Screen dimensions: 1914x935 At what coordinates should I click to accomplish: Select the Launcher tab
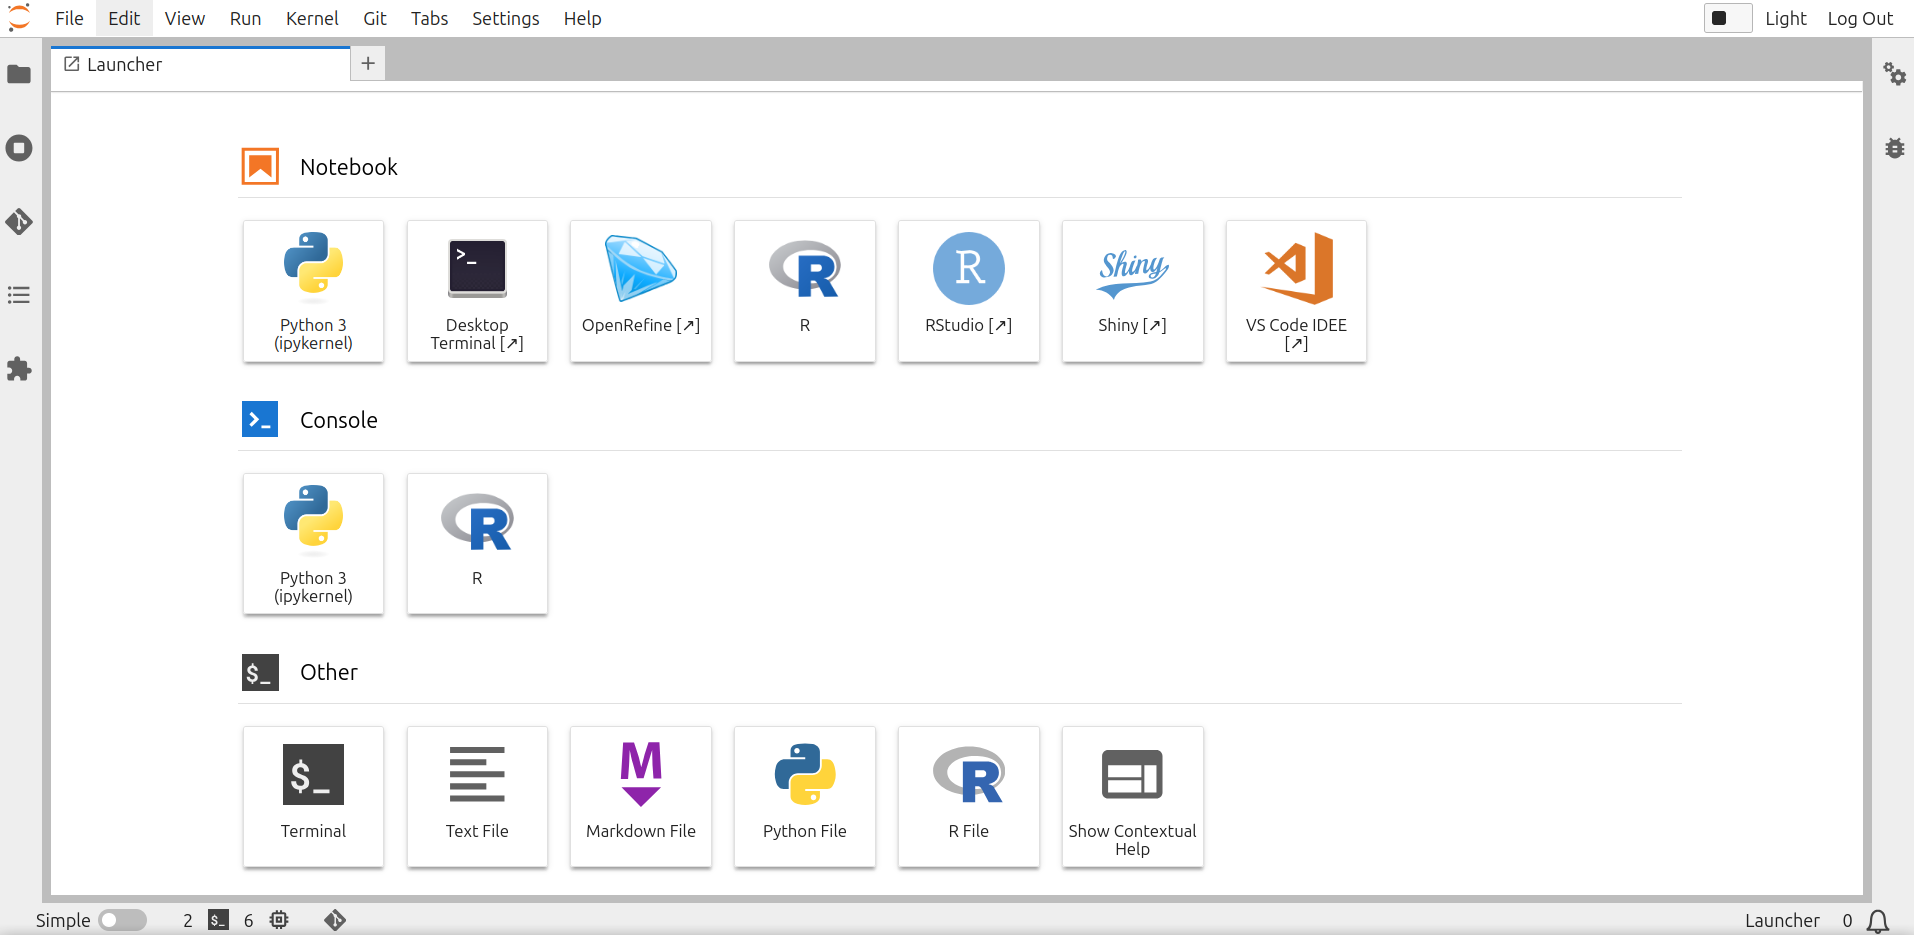click(200, 64)
